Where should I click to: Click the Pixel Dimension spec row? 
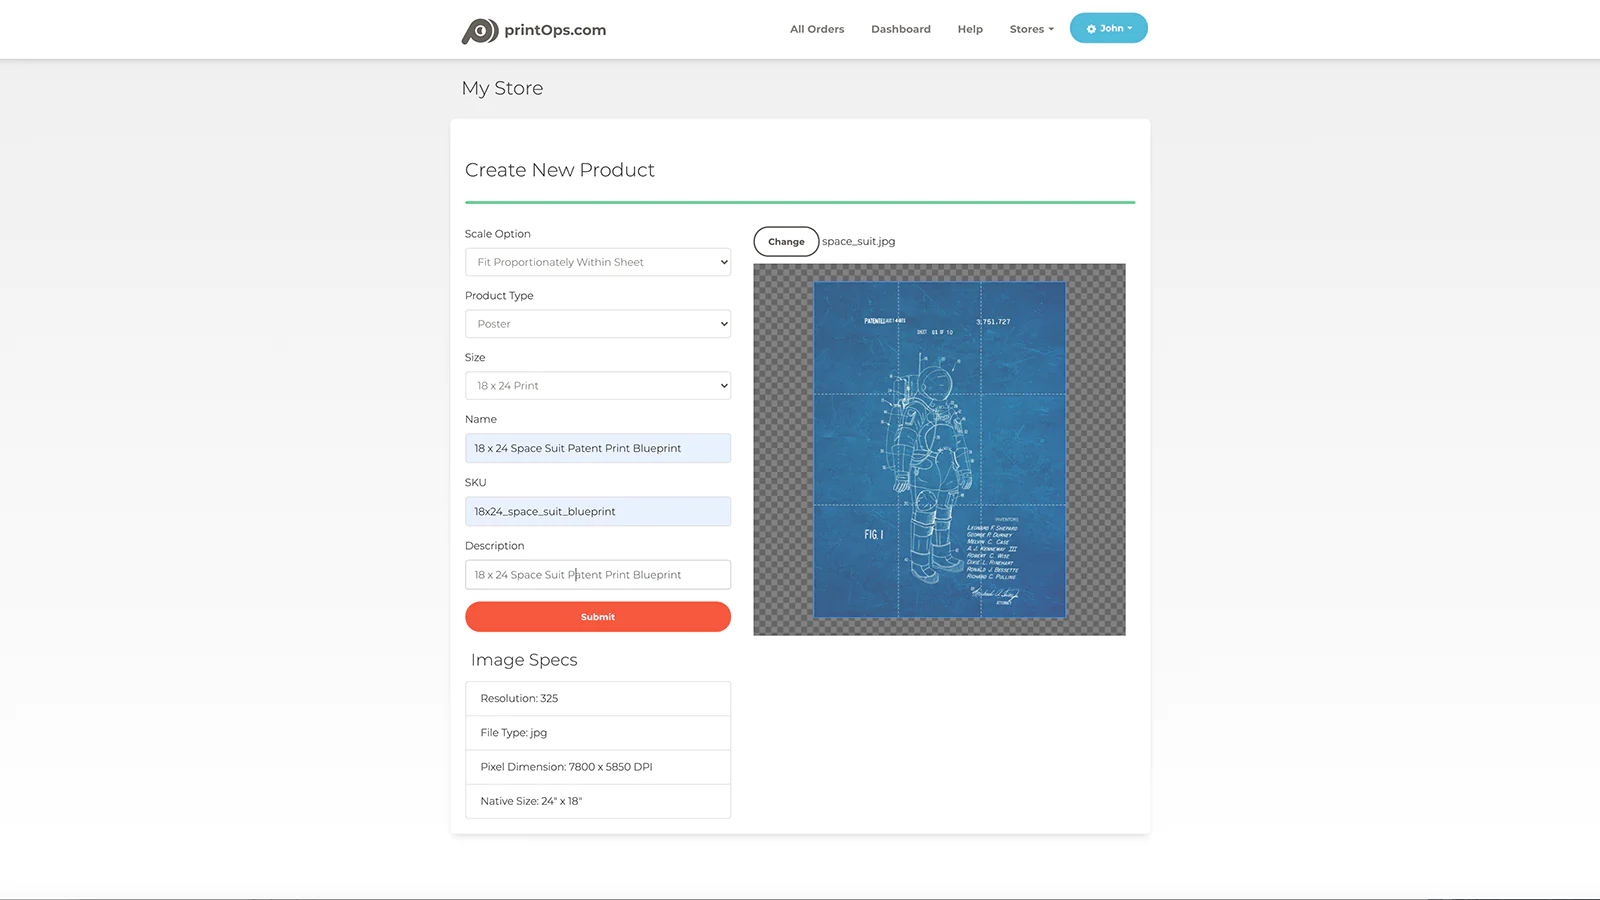click(x=597, y=767)
